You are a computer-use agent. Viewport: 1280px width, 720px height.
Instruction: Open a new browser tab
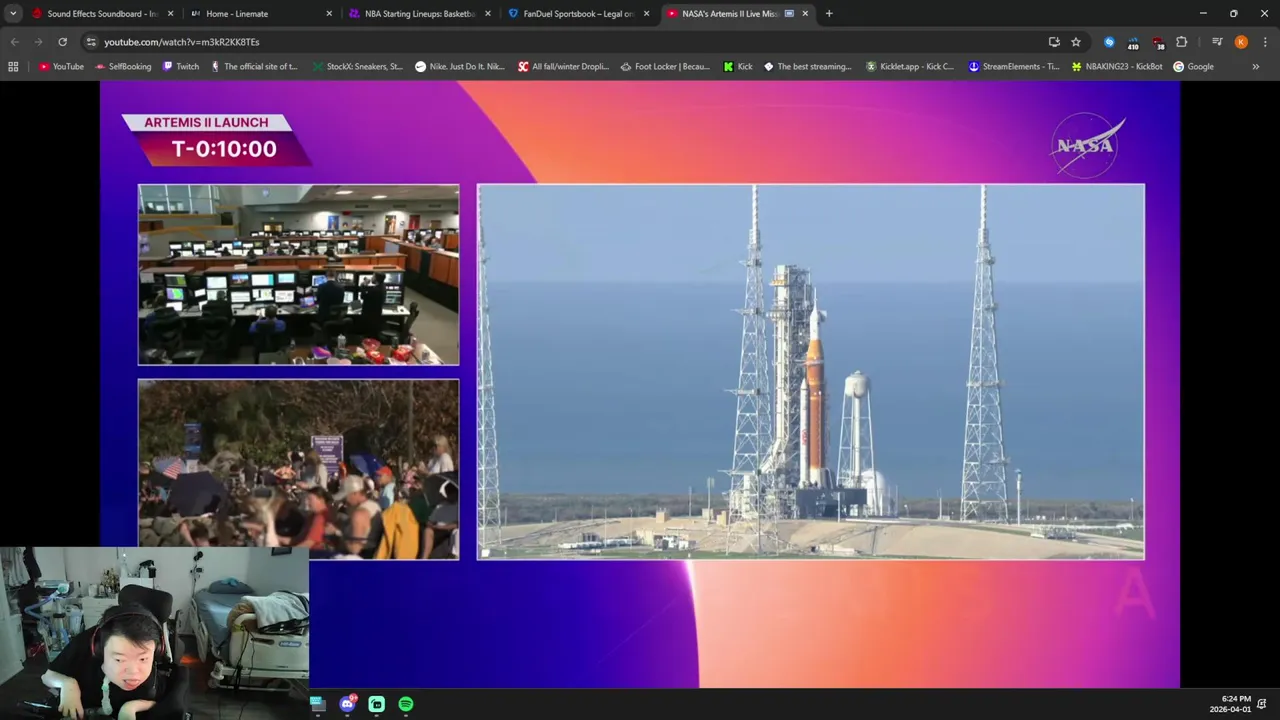[829, 14]
